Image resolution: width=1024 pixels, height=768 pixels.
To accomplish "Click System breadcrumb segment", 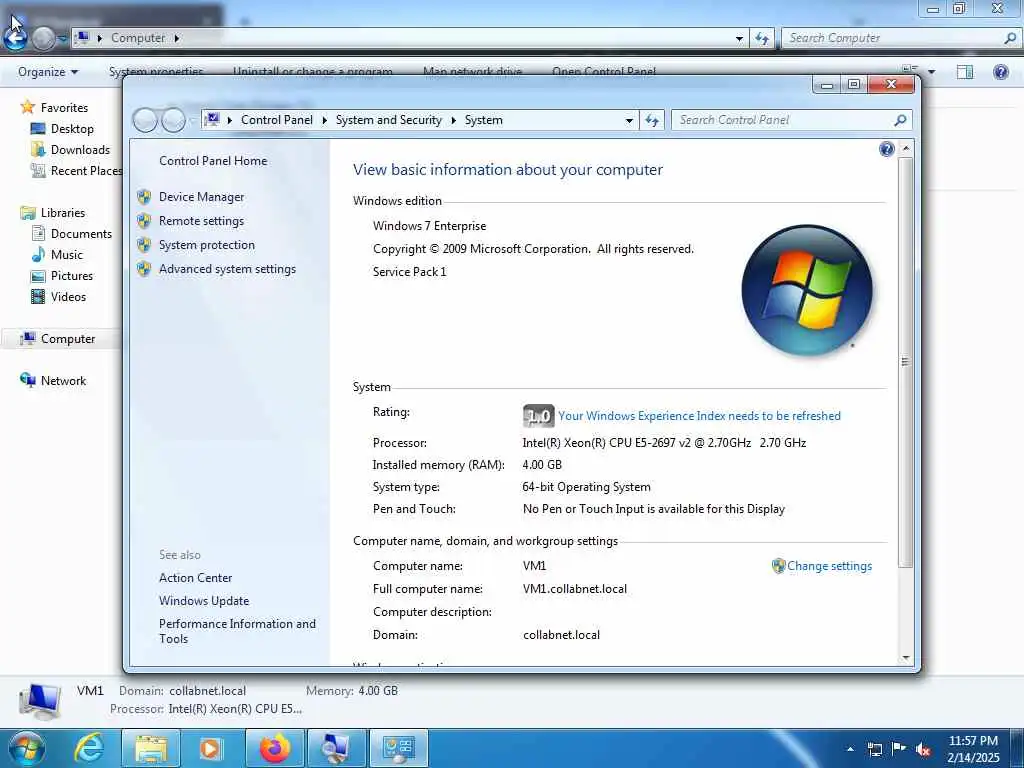I will [483, 120].
